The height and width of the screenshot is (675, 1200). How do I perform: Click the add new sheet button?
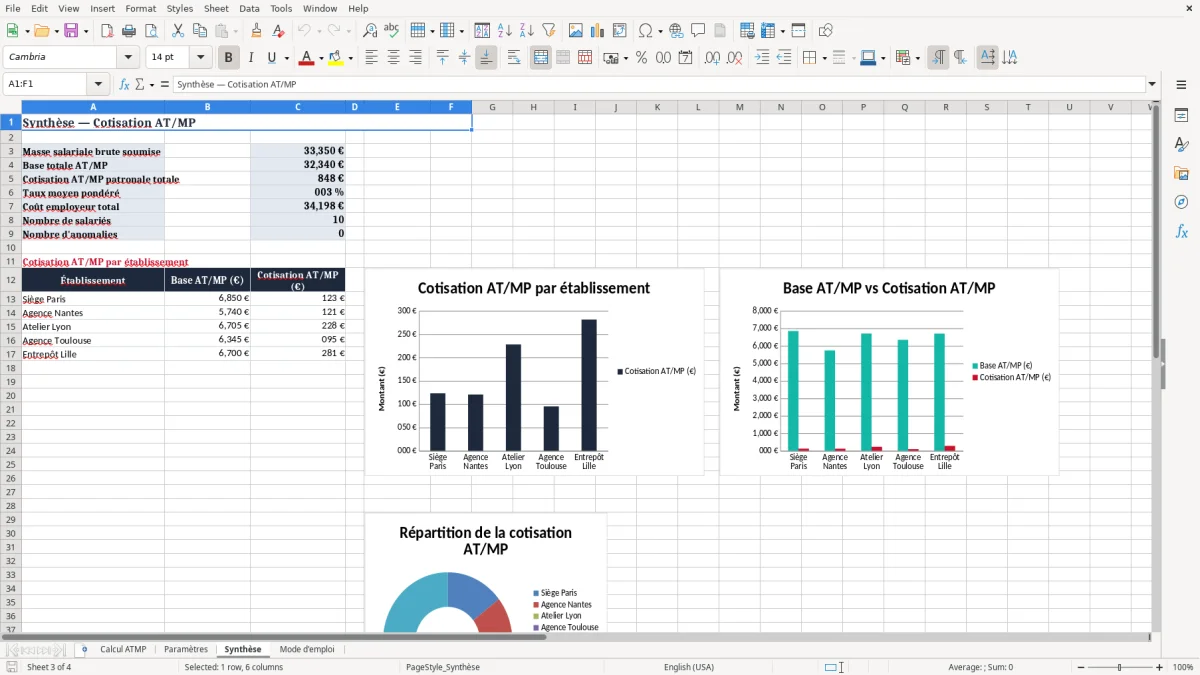pos(84,649)
